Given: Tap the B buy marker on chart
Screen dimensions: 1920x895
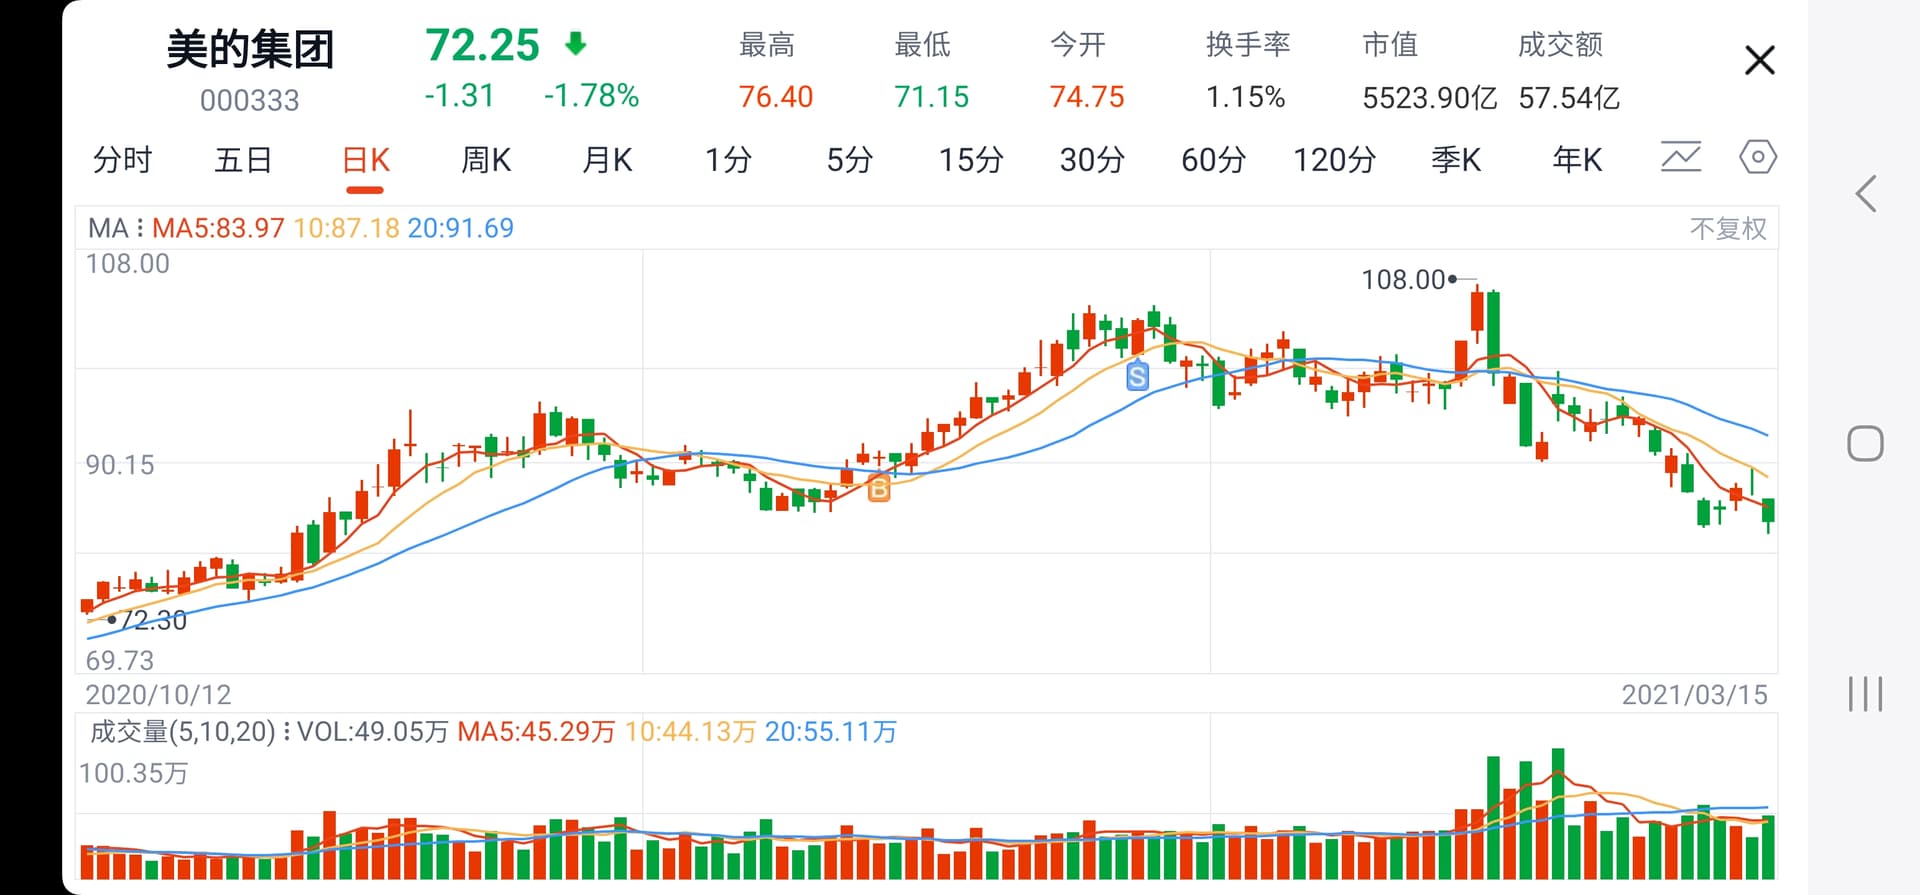Looking at the screenshot, I should pyautogui.click(x=878, y=488).
